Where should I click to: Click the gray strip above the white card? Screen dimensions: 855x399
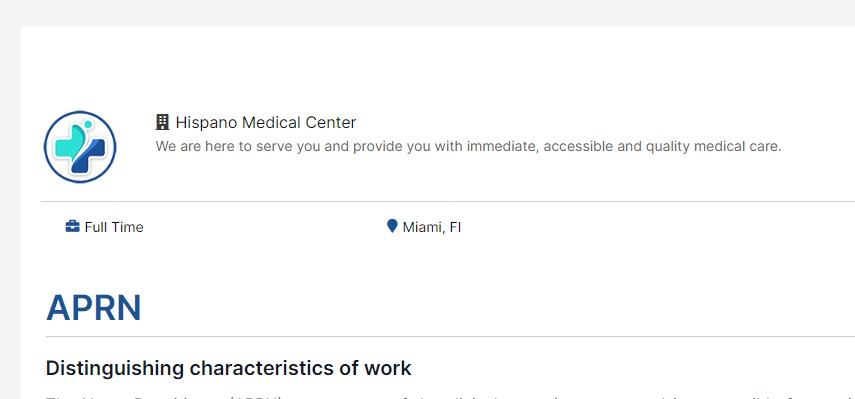click(428, 13)
